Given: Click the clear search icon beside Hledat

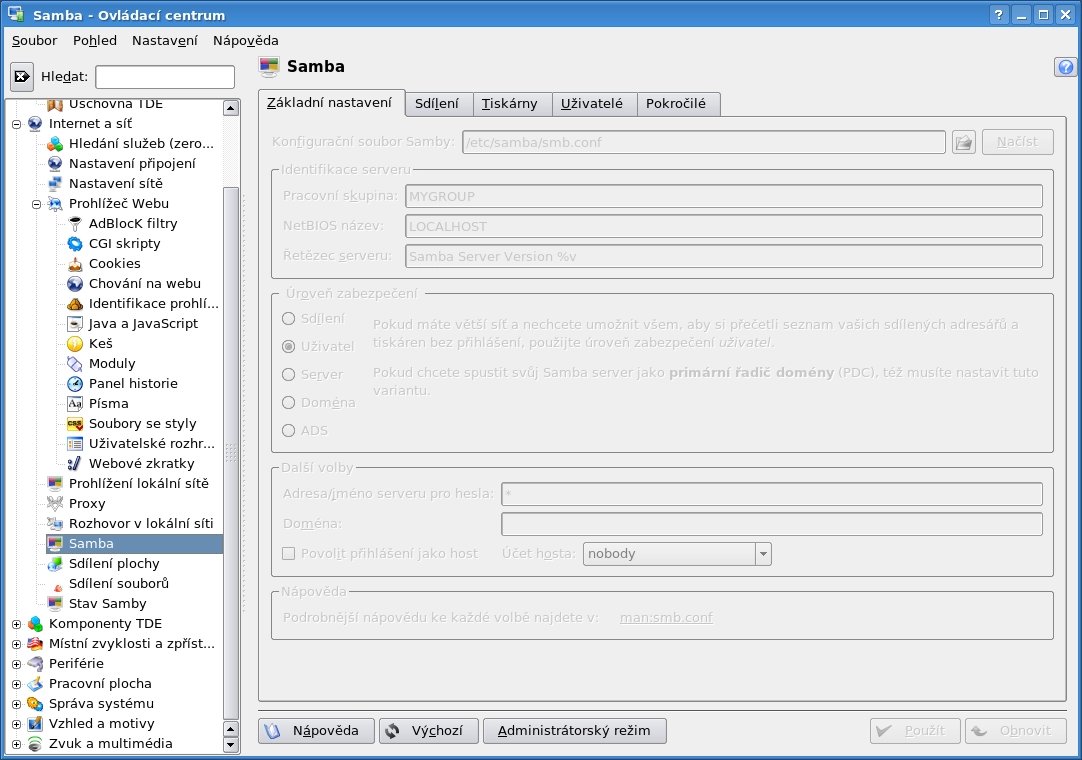Looking at the screenshot, I should click(22, 77).
